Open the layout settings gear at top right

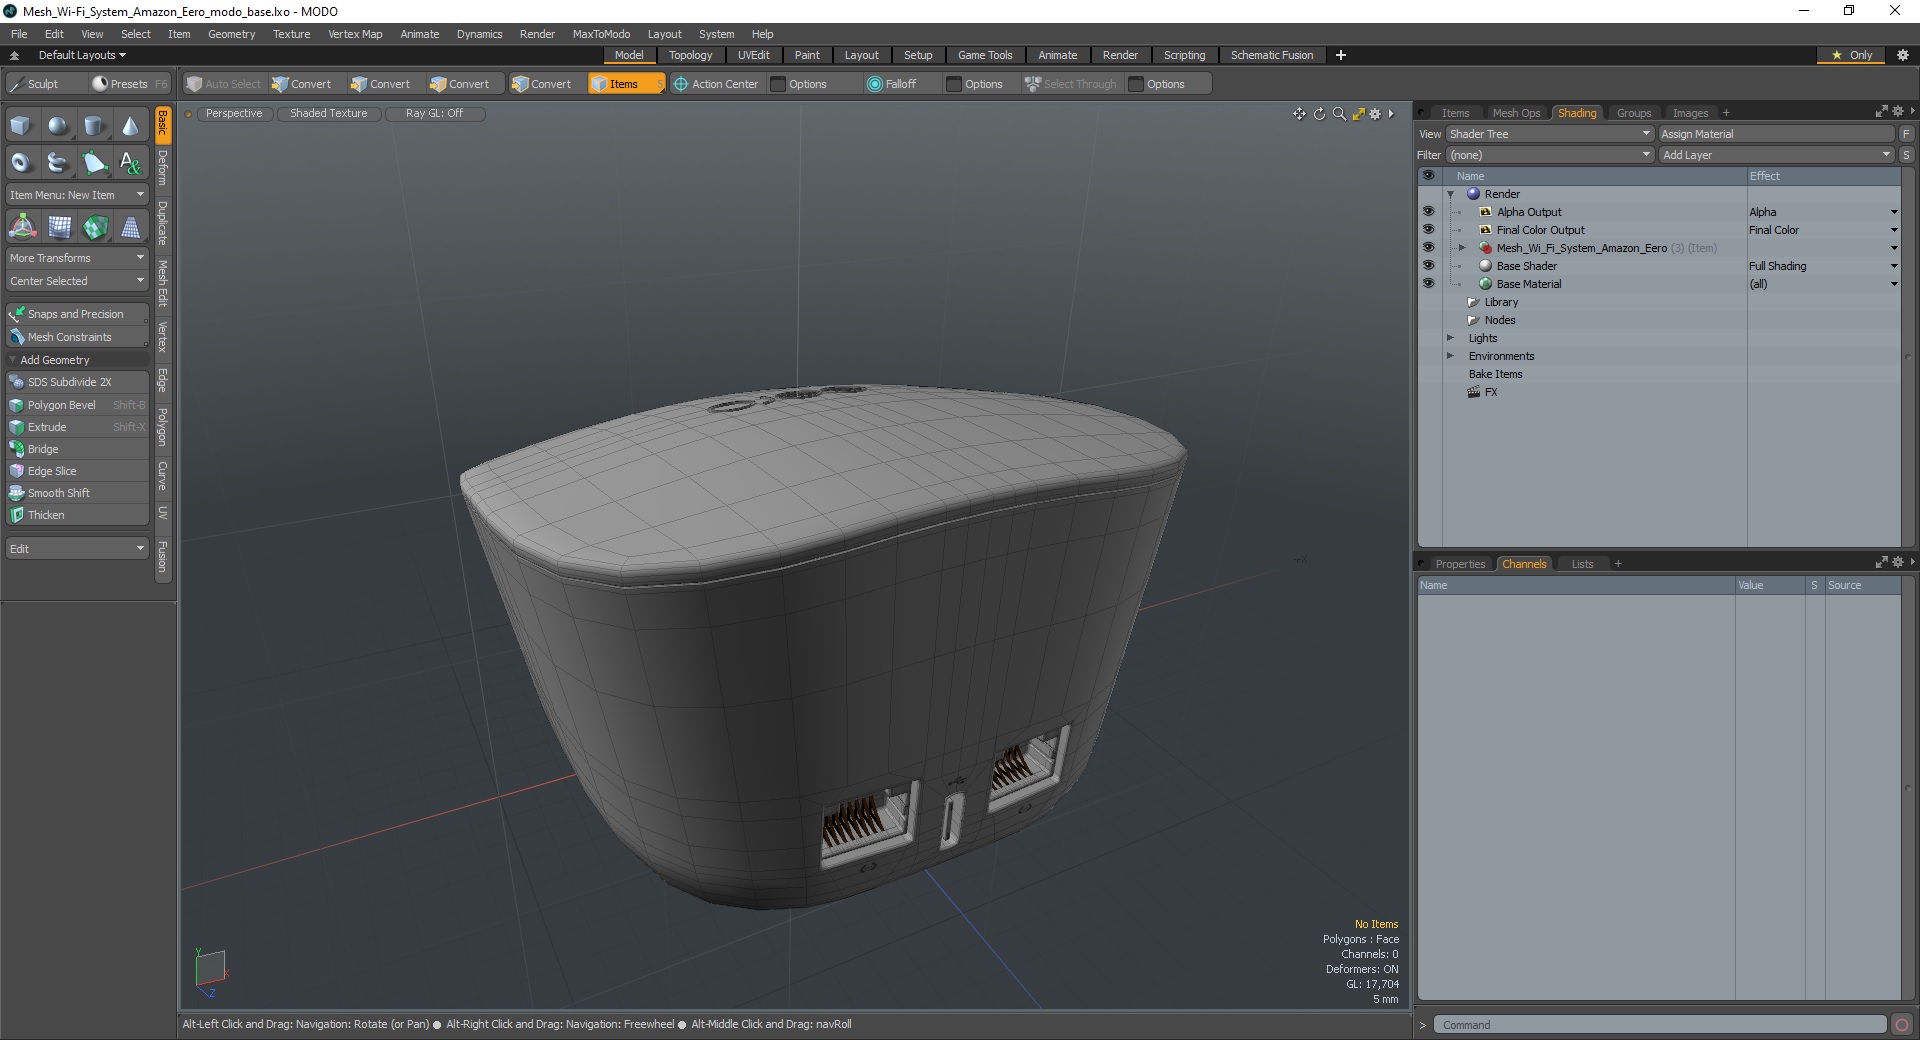point(1902,55)
